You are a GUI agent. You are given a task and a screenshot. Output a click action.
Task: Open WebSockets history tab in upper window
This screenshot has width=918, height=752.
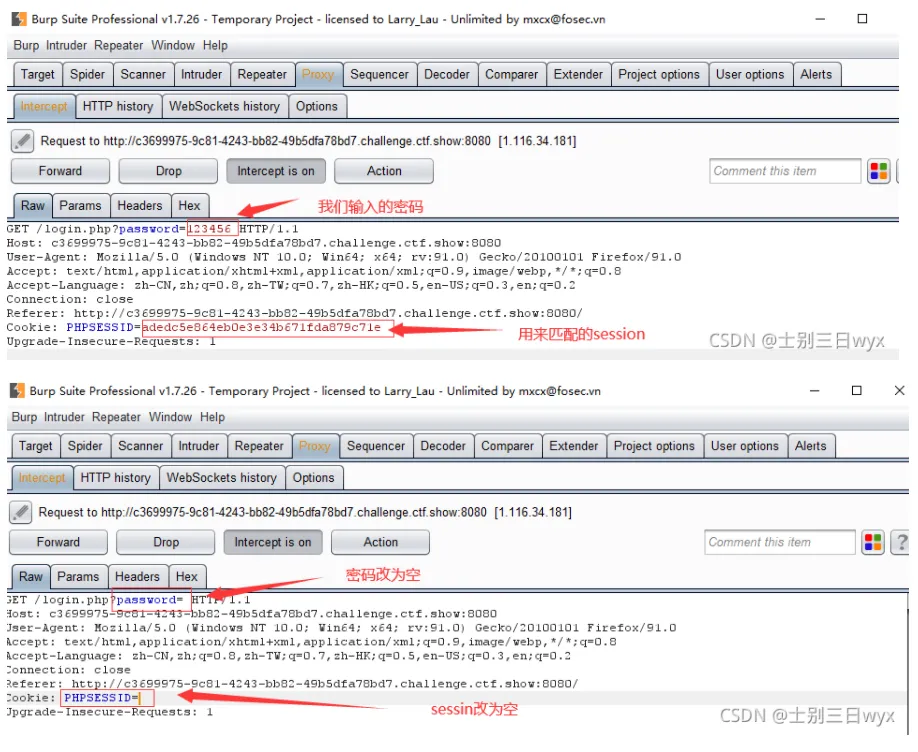click(224, 106)
